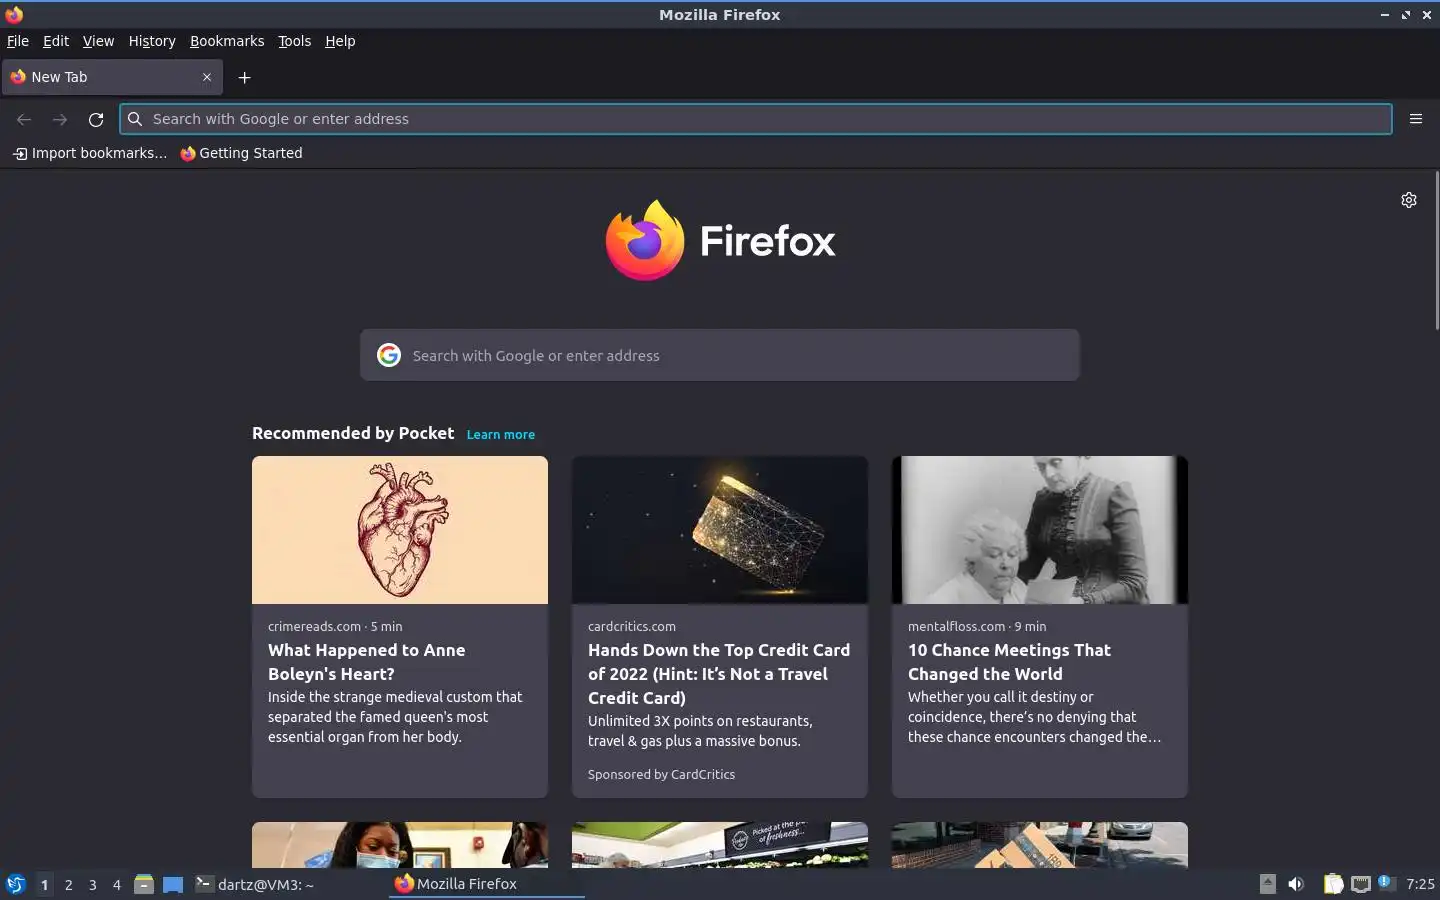
Task: Click the blue notification tray icon
Action: pos(1385,882)
